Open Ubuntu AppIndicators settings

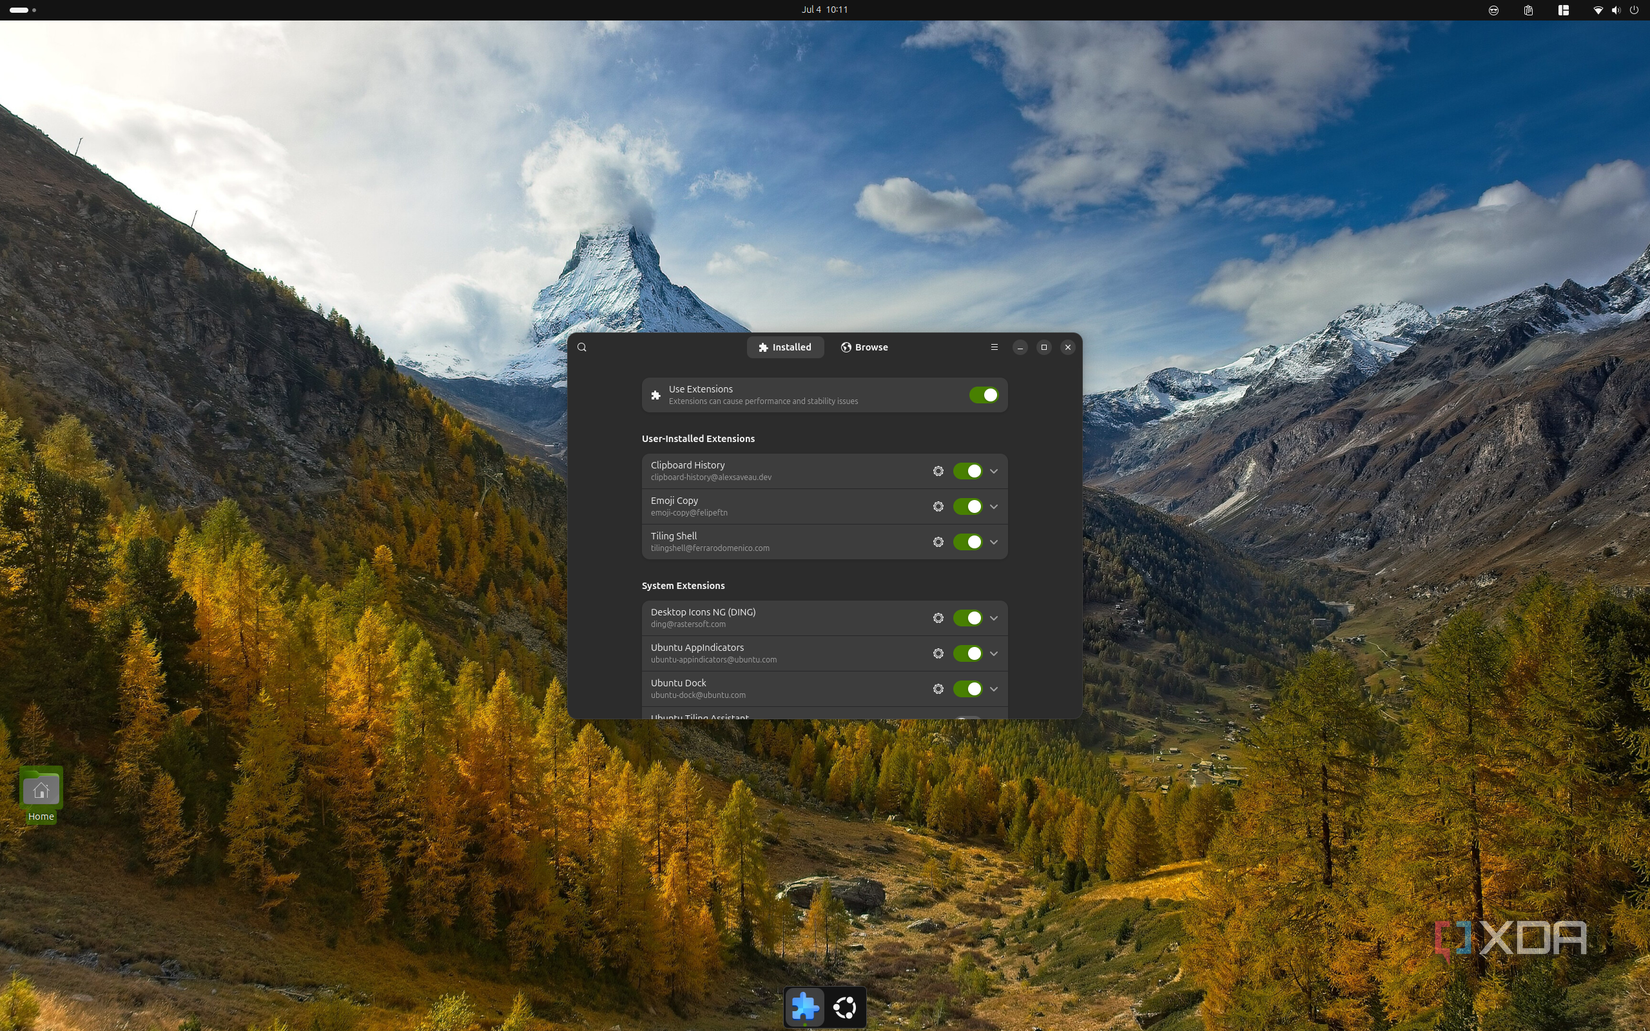(938, 653)
